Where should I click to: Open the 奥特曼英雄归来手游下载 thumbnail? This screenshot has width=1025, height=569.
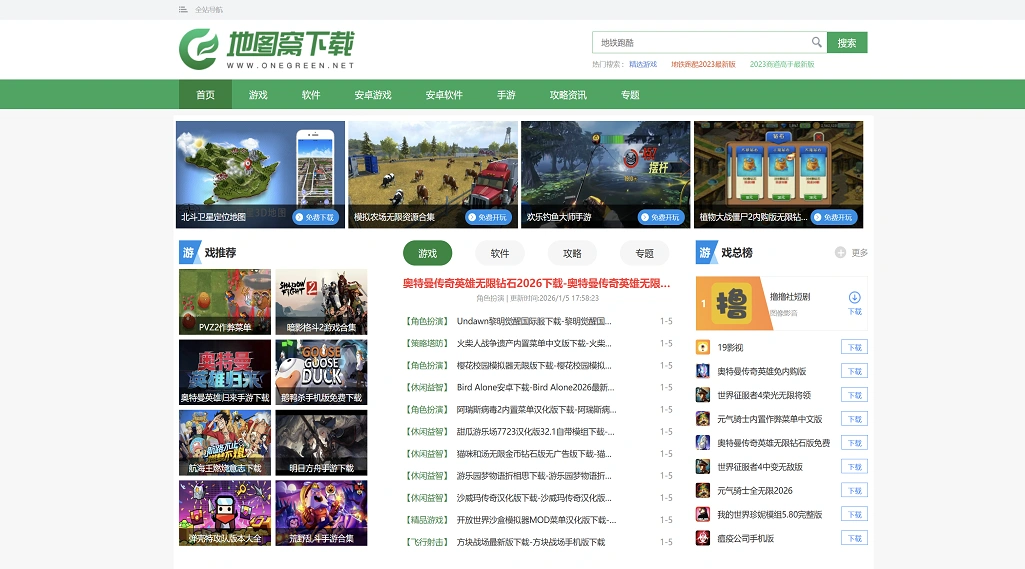click(x=225, y=372)
